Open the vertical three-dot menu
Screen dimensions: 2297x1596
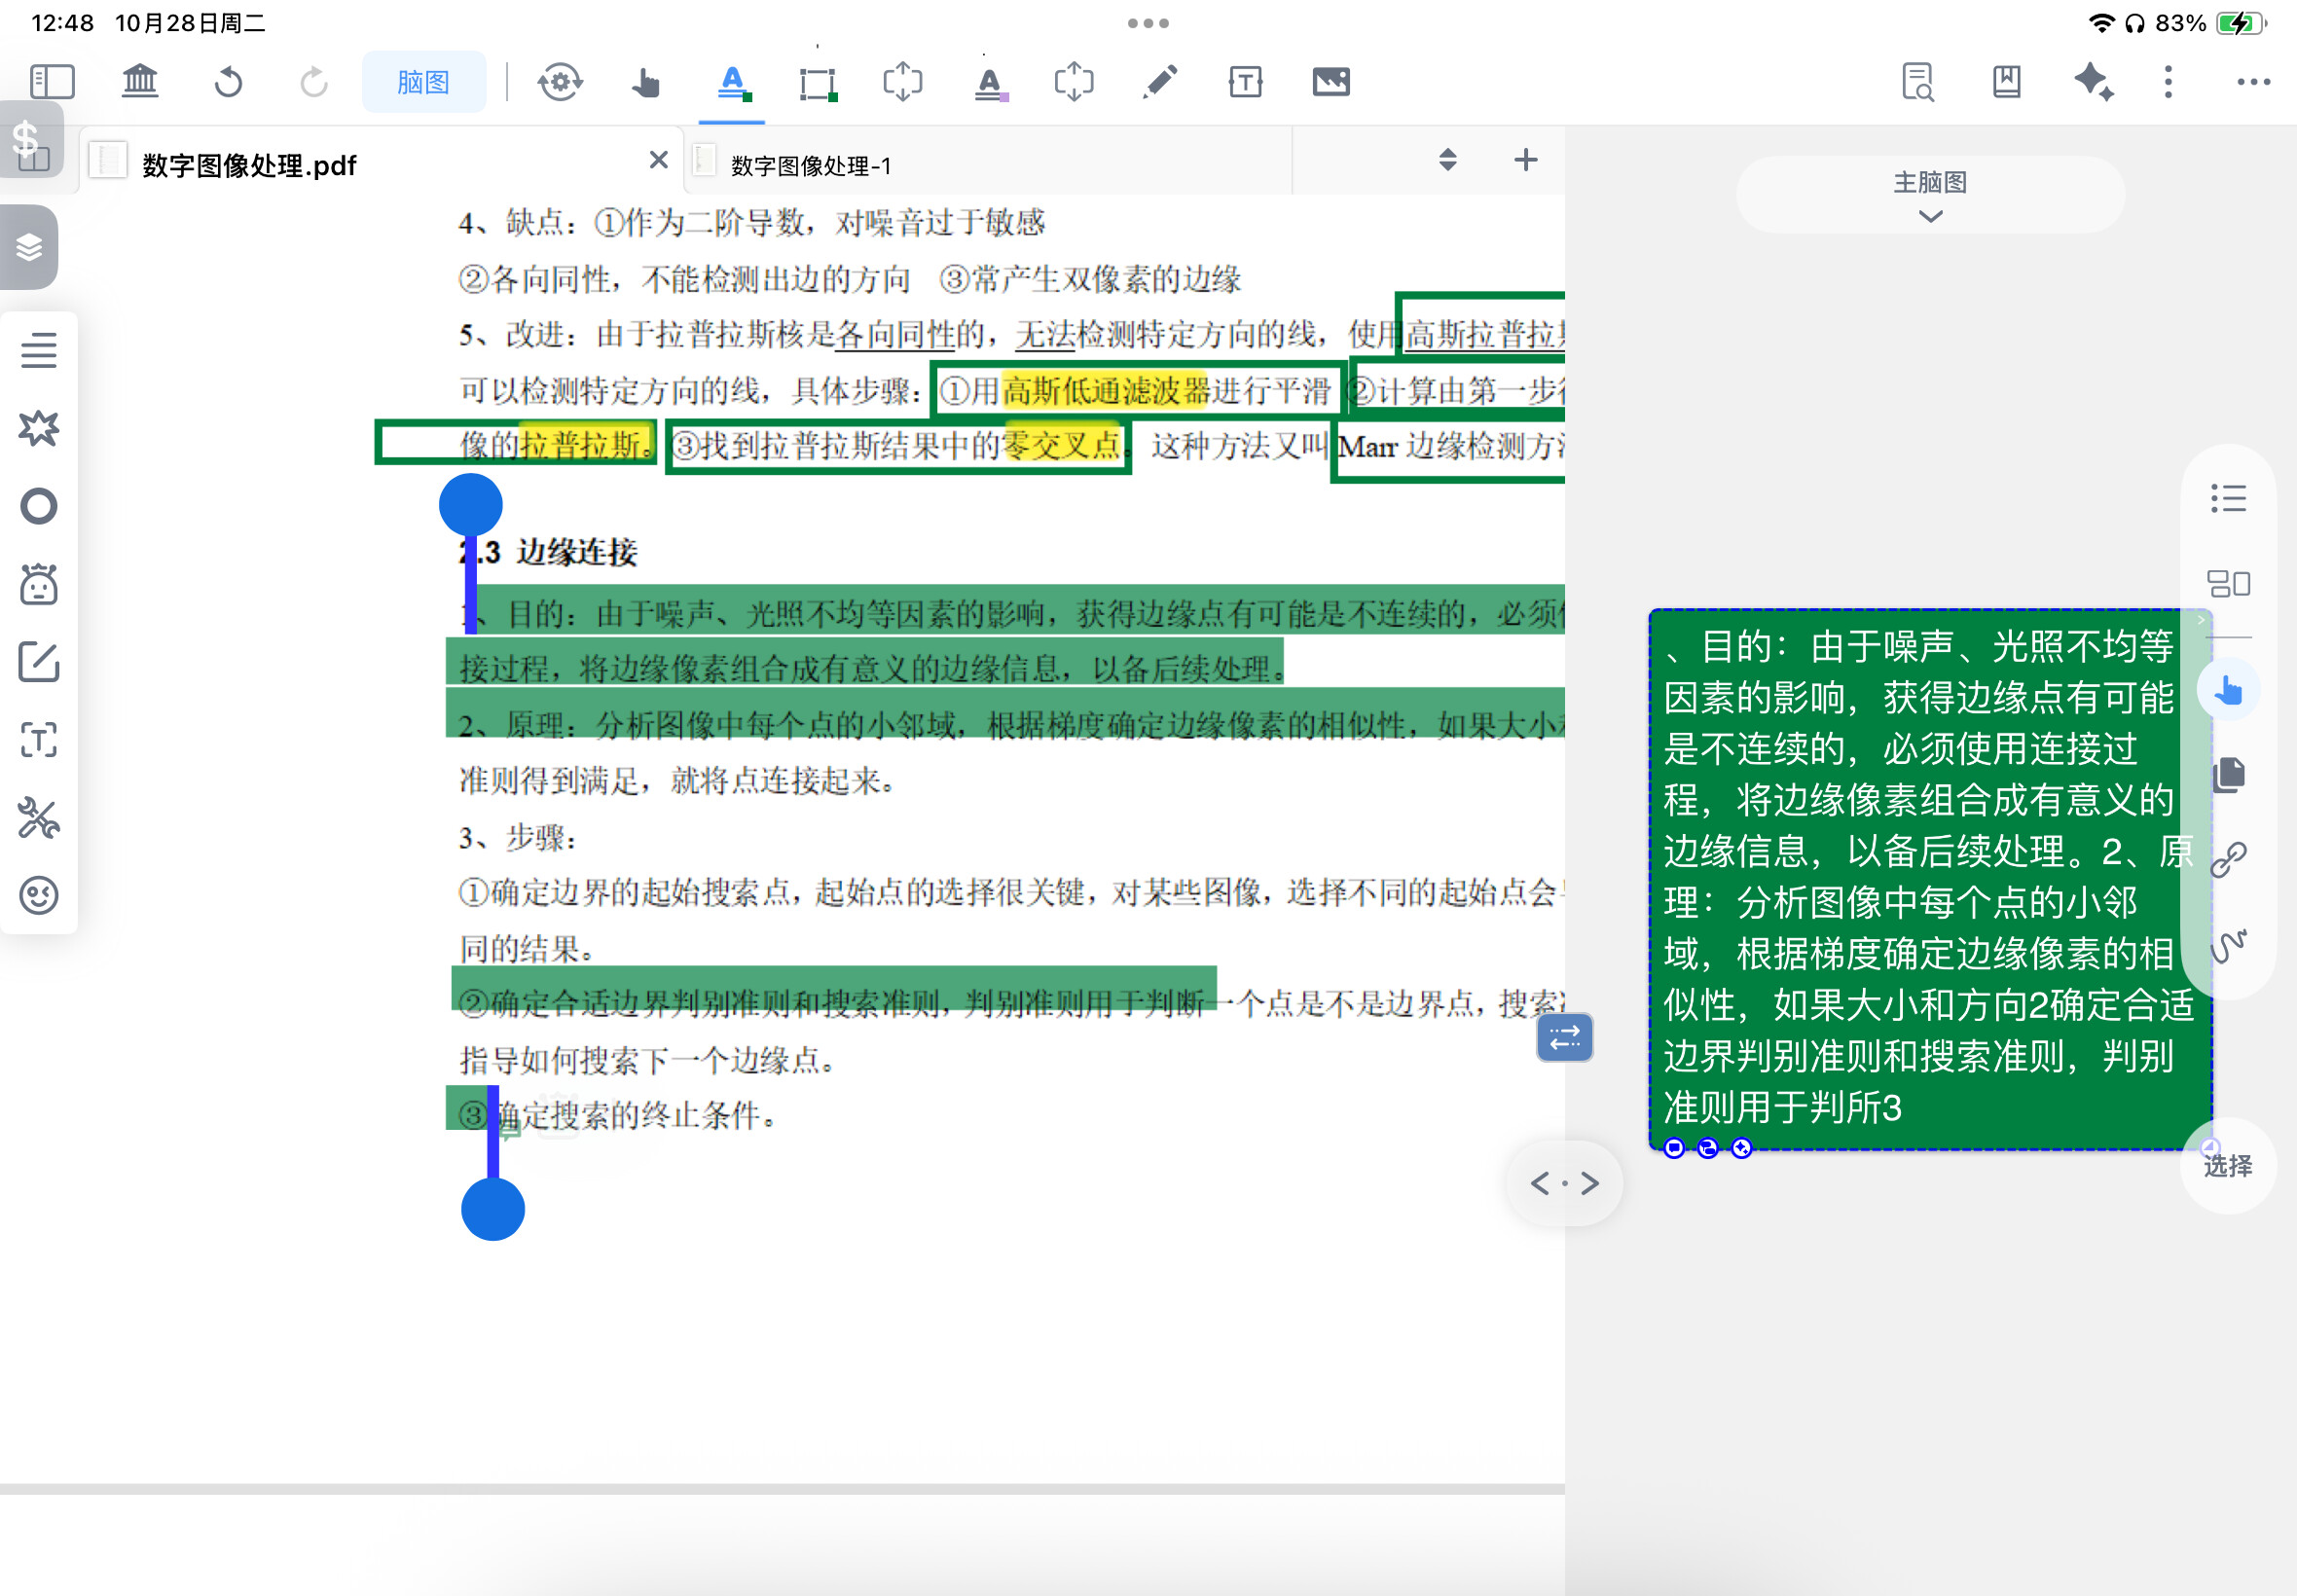point(2168,82)
